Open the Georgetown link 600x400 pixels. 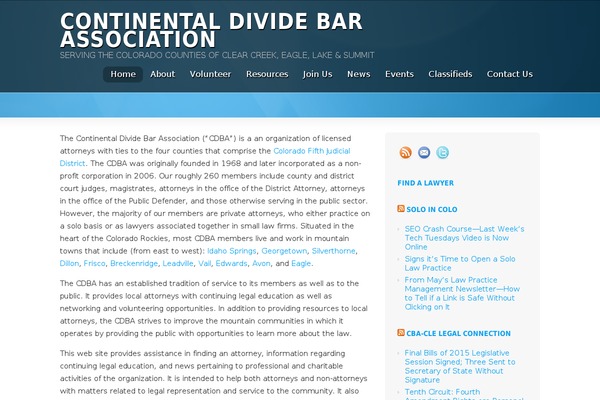tap(284, 251)
